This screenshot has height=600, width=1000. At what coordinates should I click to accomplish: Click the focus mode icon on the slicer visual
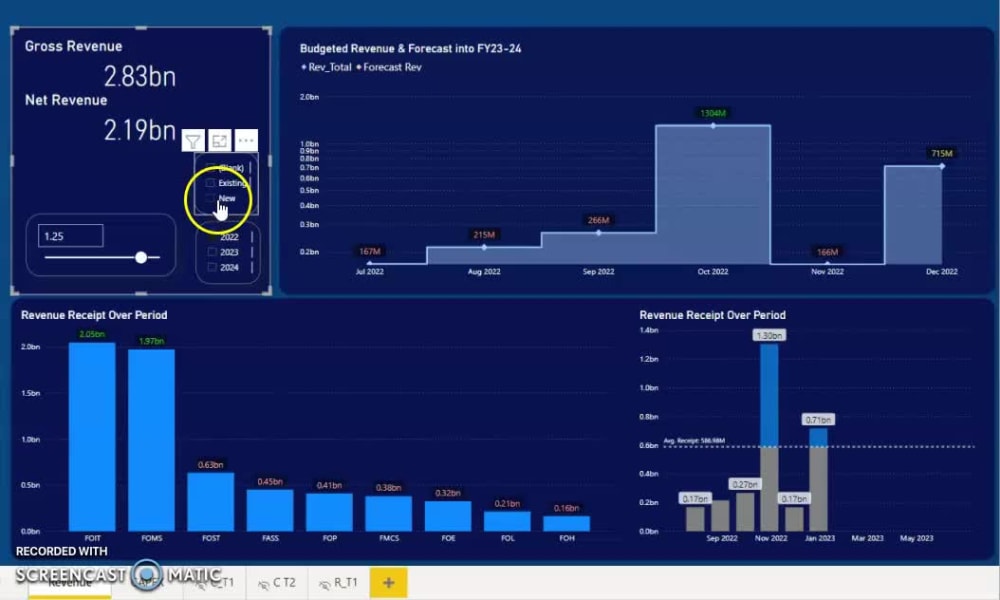point(217,140)
